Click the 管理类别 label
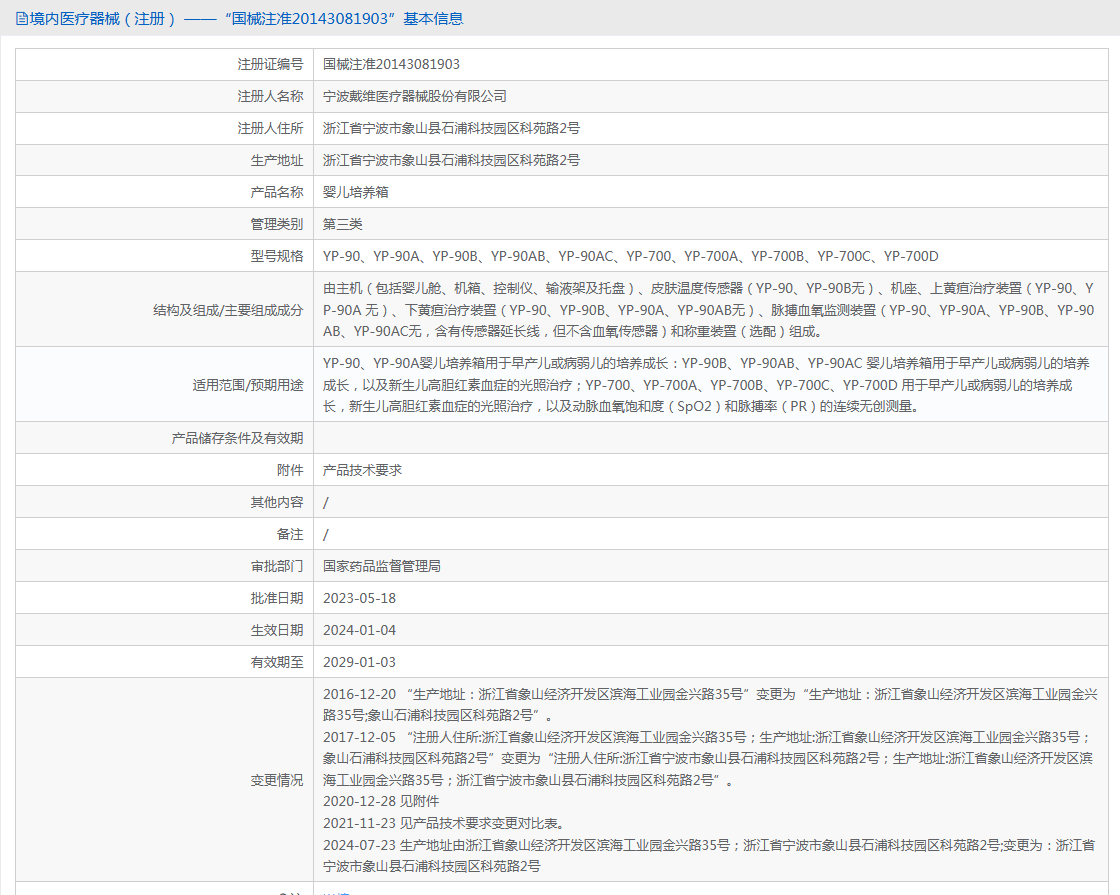Image resolution: width=1120 pixels, height=895 pixels. 276,224
